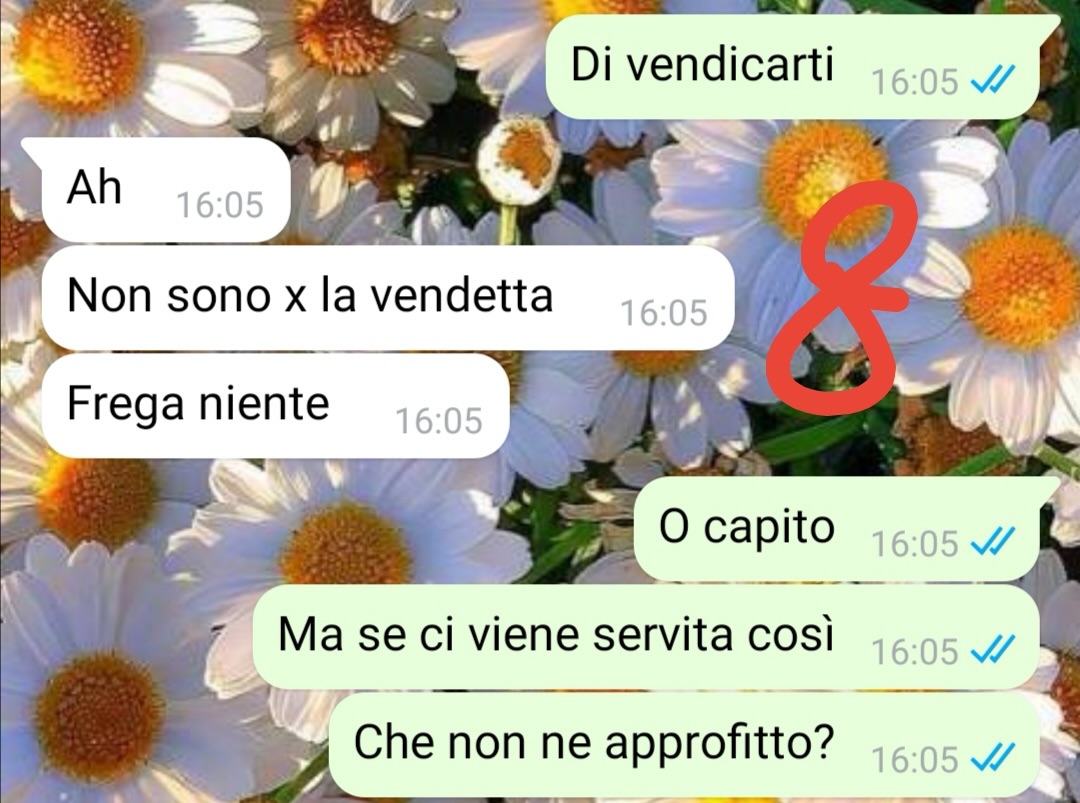Select the Che non ne approfitto? message
The width and height of the screenshot is (1080, 803).
[684, 744]
